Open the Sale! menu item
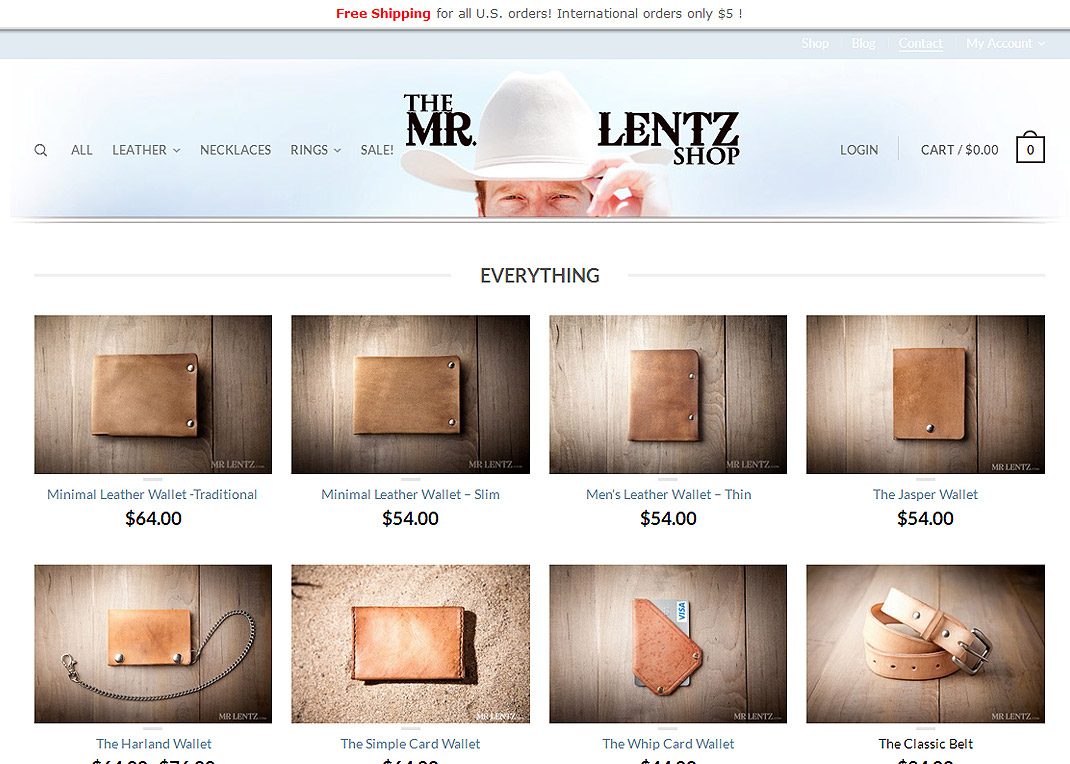This screenshot has height=764, width=1070. (377, 150)
